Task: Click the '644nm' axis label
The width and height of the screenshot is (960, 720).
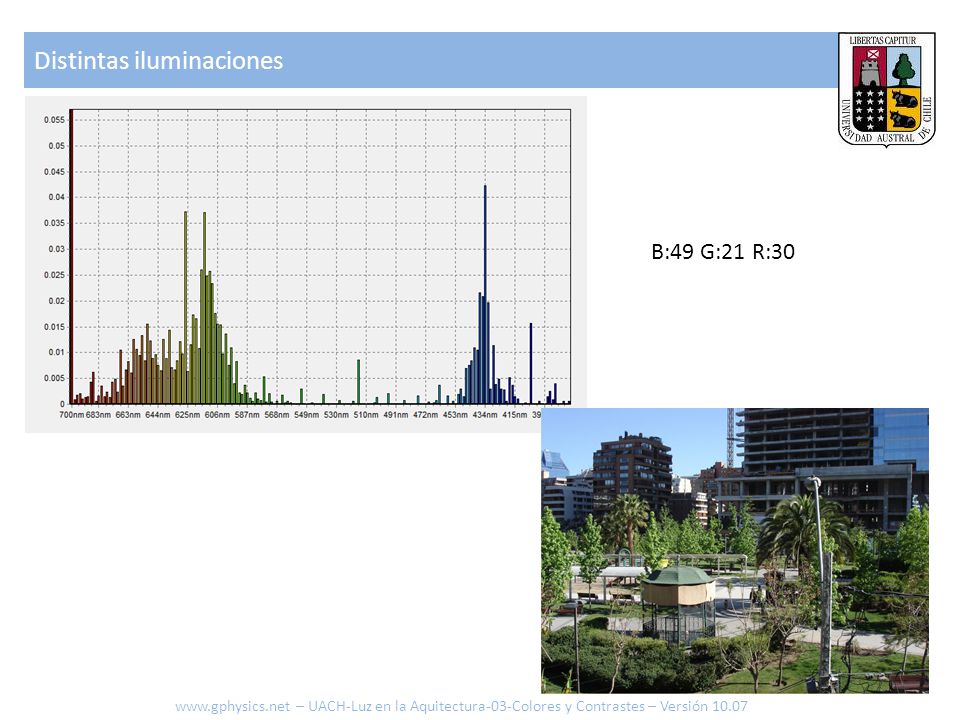Action: (x=157, y=415)
